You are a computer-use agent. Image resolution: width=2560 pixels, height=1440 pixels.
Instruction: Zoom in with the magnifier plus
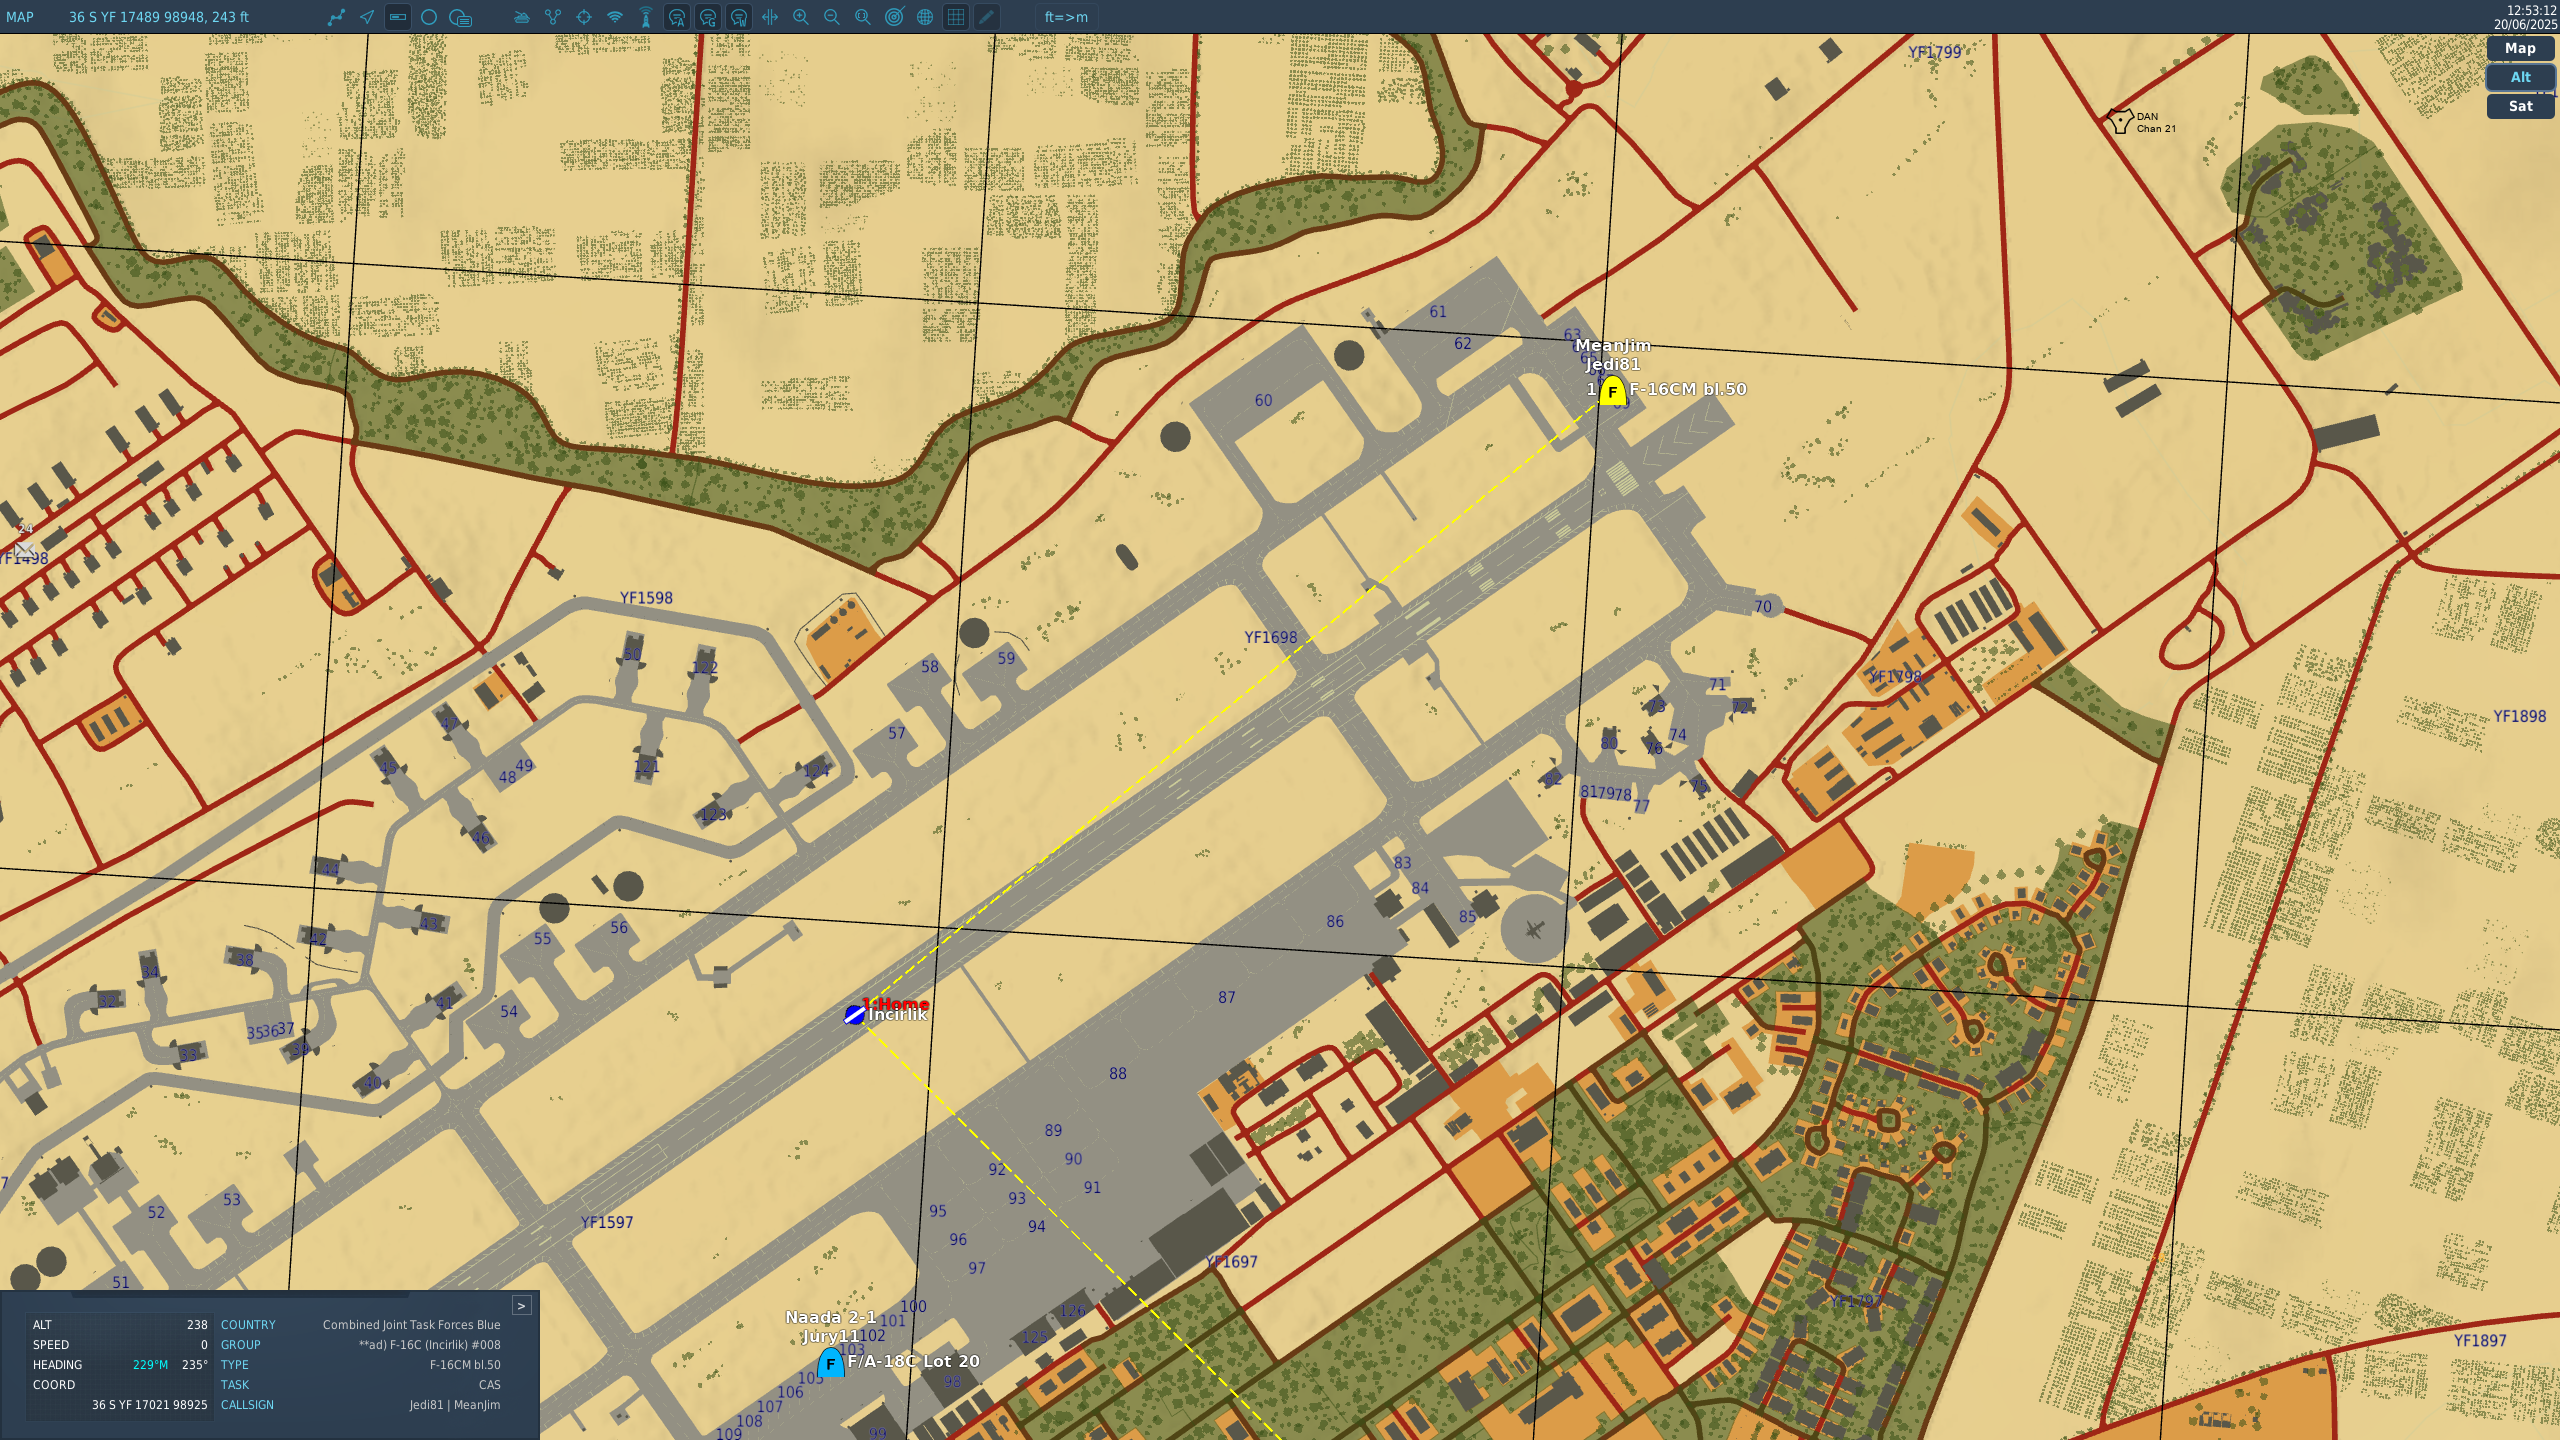click(x=801, y=17)
